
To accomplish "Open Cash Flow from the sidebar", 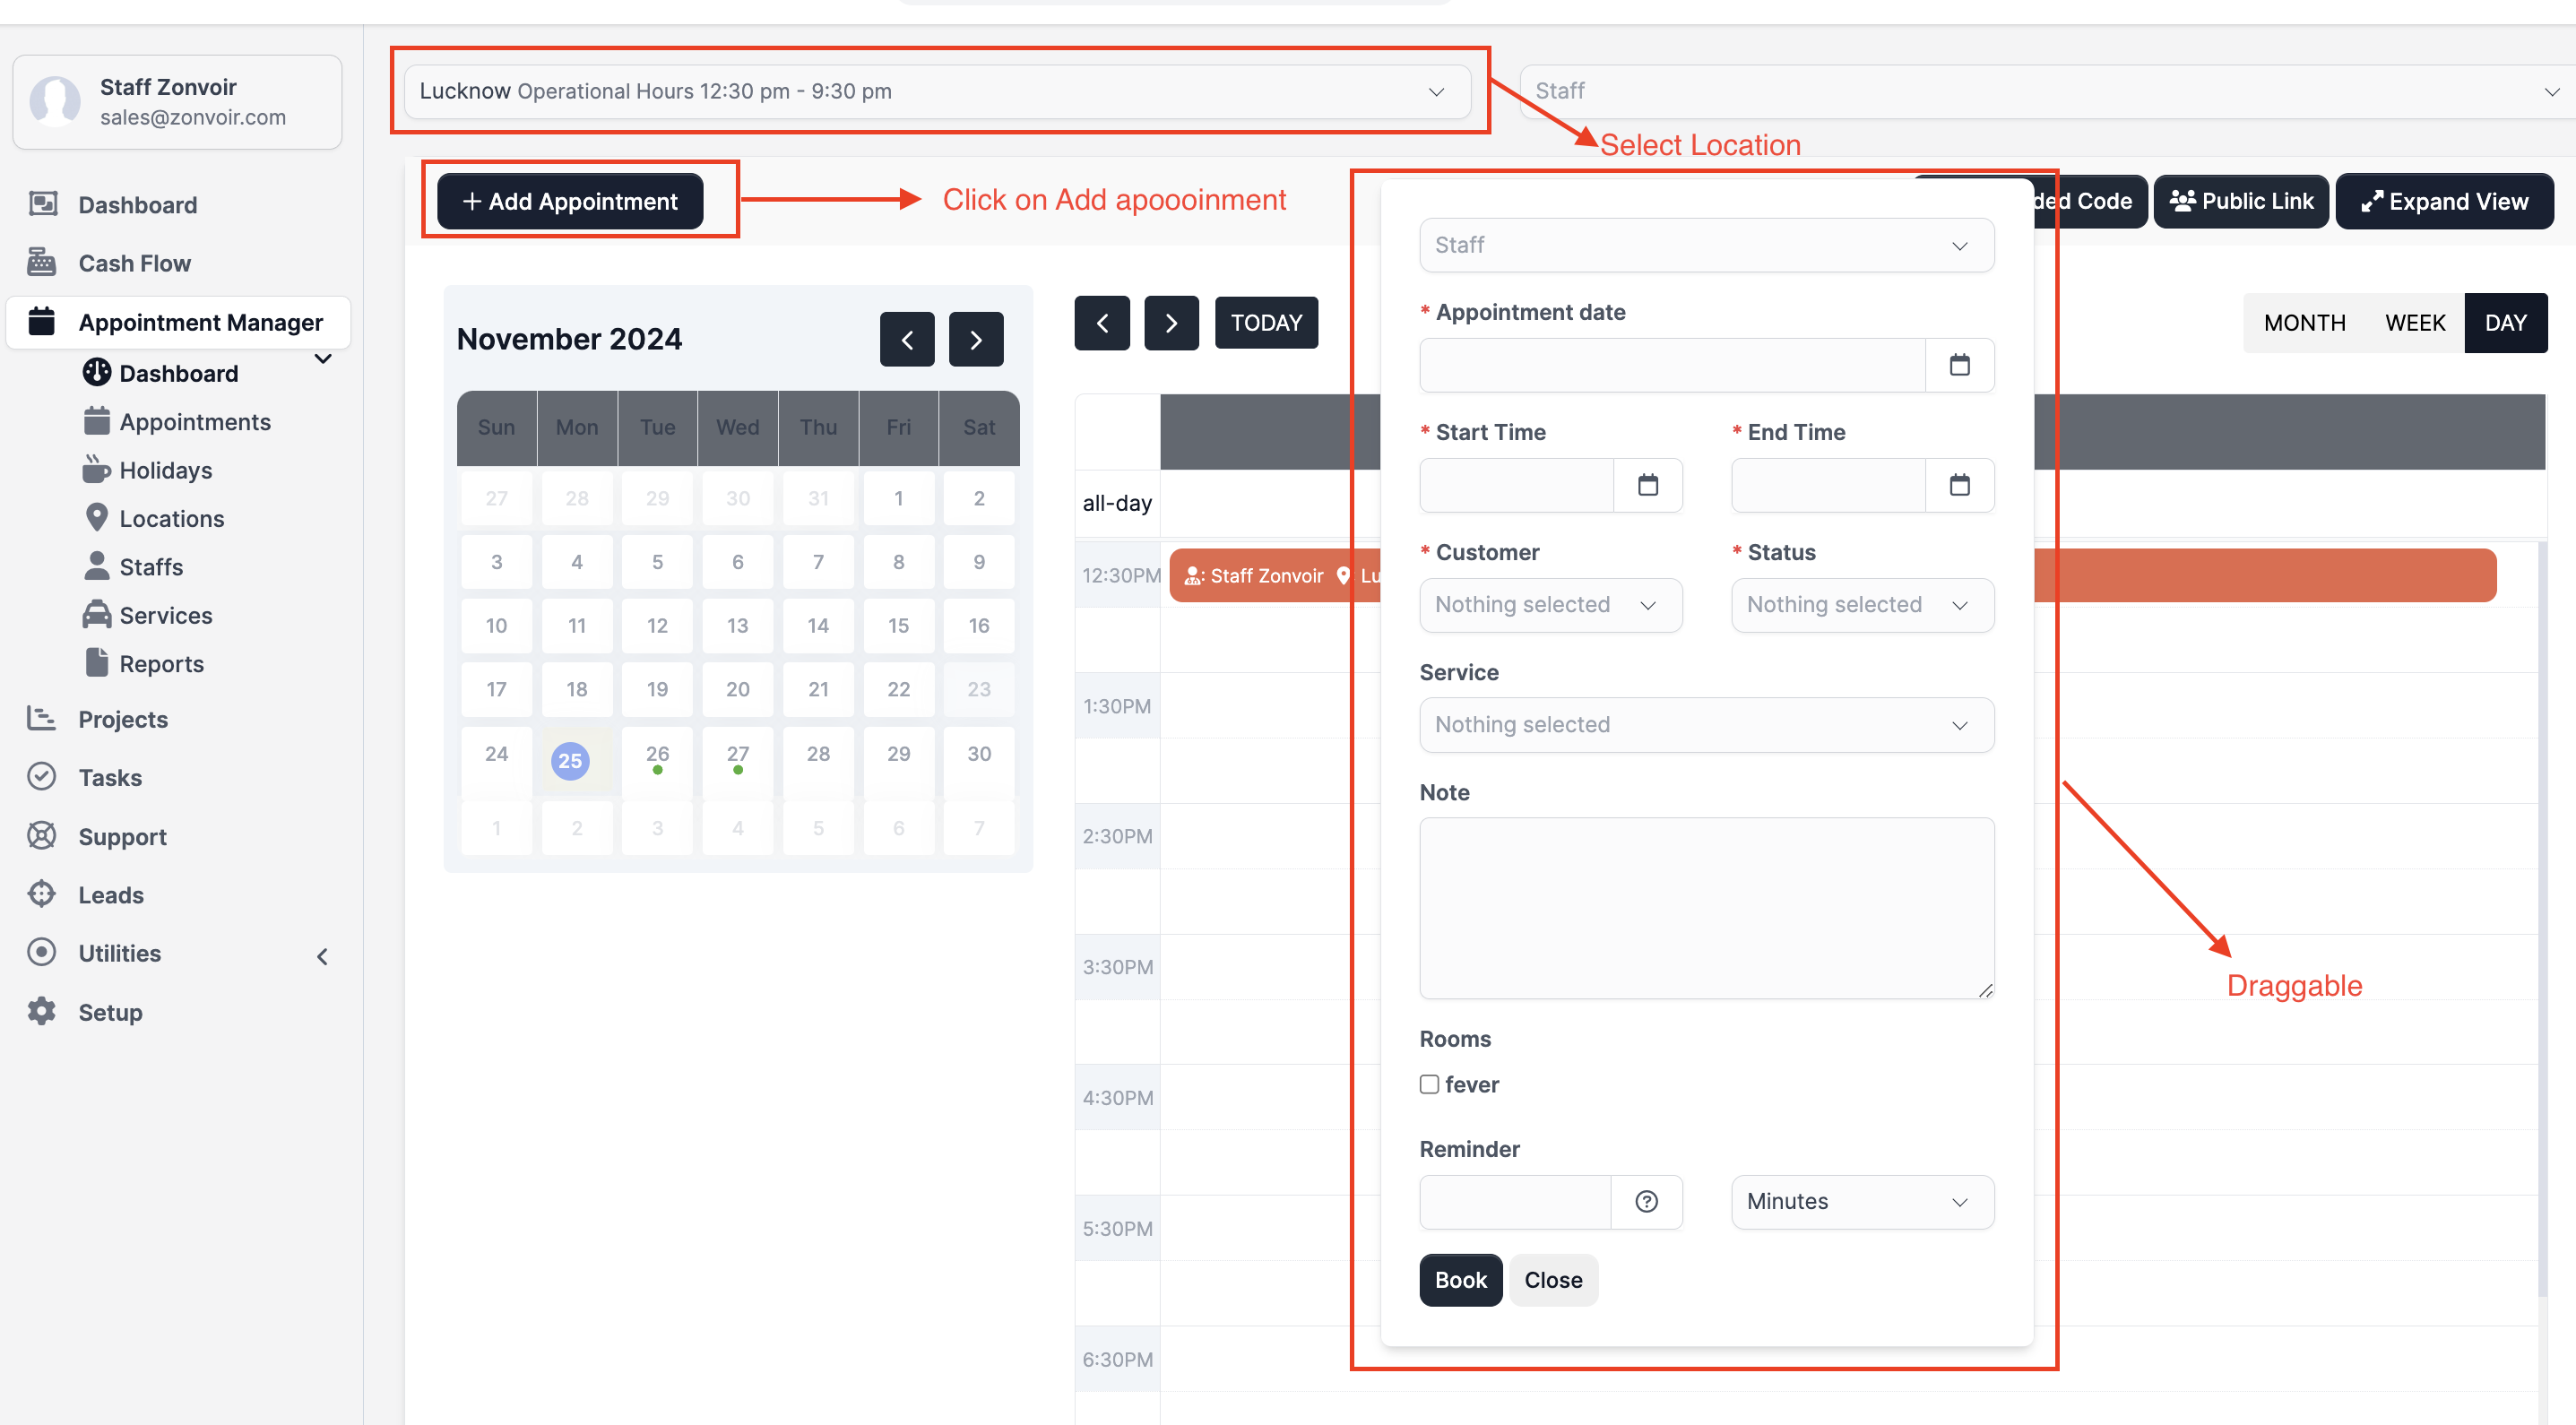I will pyautogui.click(x=134, y=263).
